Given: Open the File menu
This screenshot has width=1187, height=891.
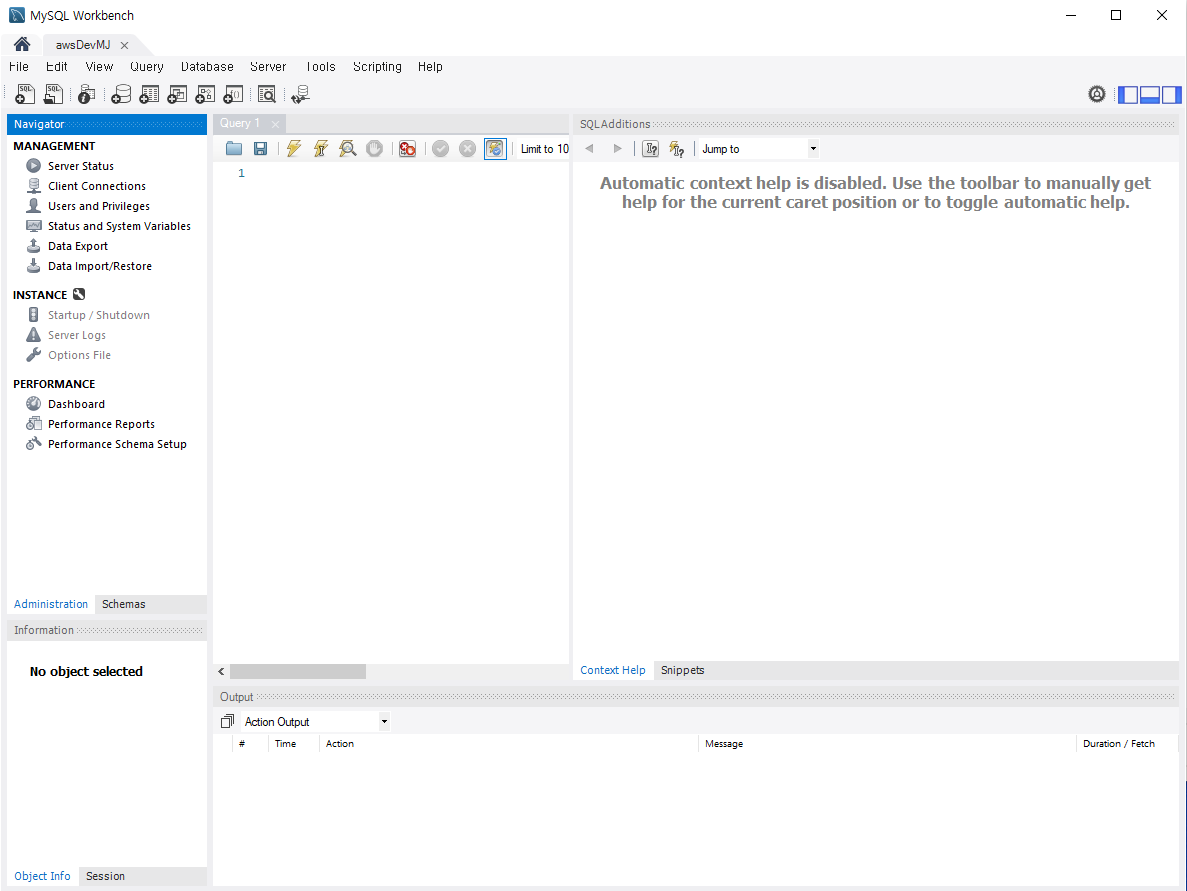Looking at the screenshot, I should pyautogui.click(x=19, y=67).
